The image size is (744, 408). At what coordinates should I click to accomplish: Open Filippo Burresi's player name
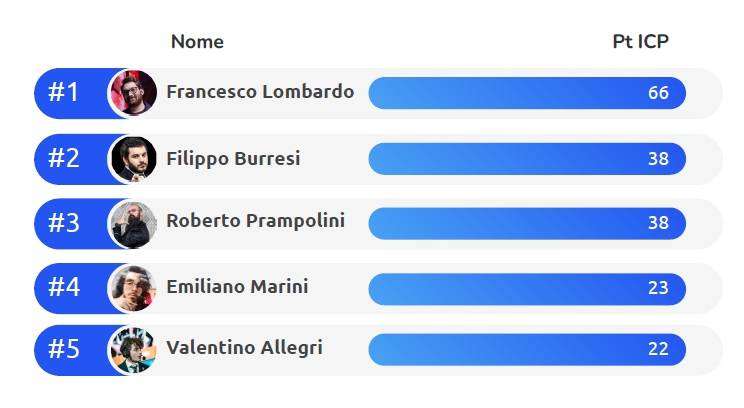pyautogui.click(x=233, y=159)
